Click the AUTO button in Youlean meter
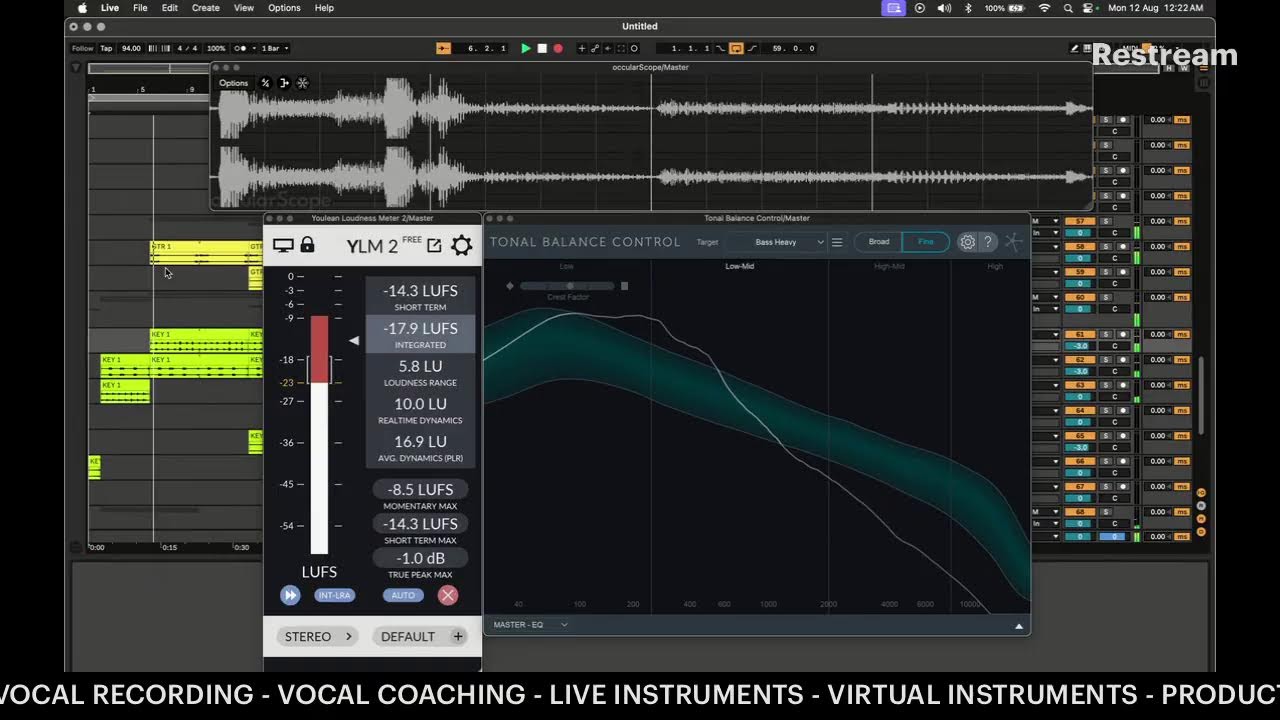Viewport: 1280px width, 720px height. click(x=403, y=595)
